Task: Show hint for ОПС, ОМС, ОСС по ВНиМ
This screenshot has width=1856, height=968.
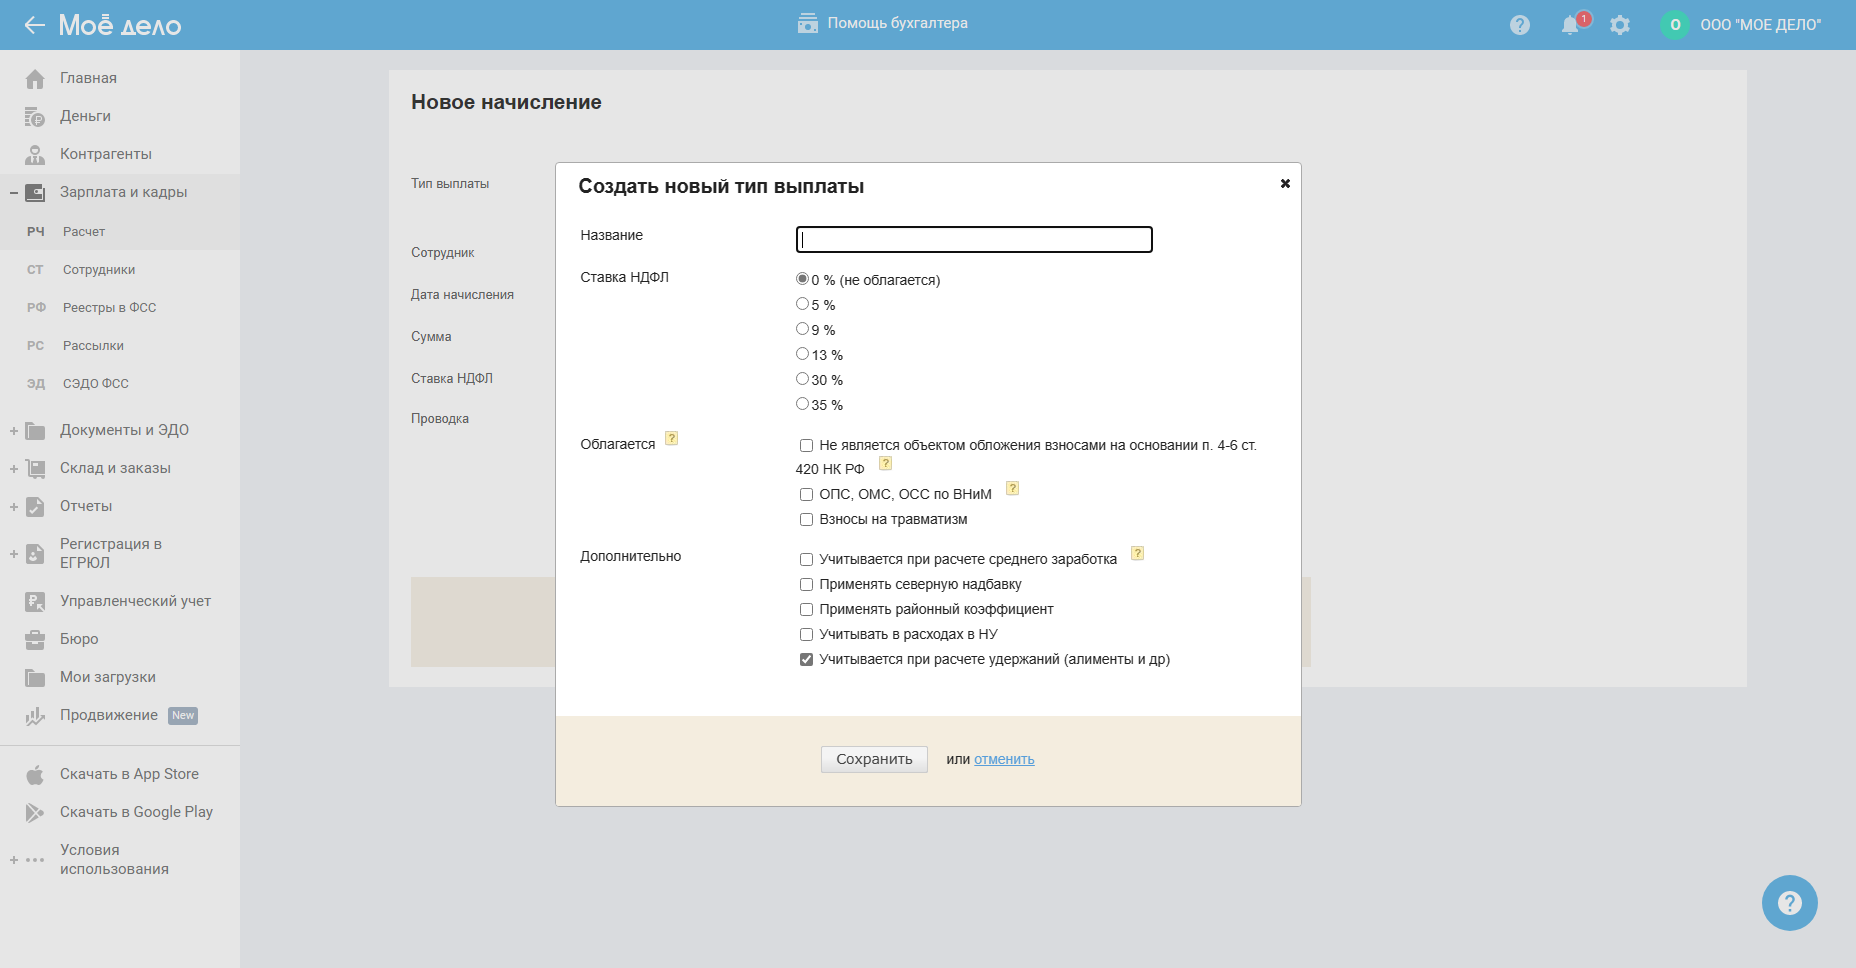Action: [x=1012, y=488]
